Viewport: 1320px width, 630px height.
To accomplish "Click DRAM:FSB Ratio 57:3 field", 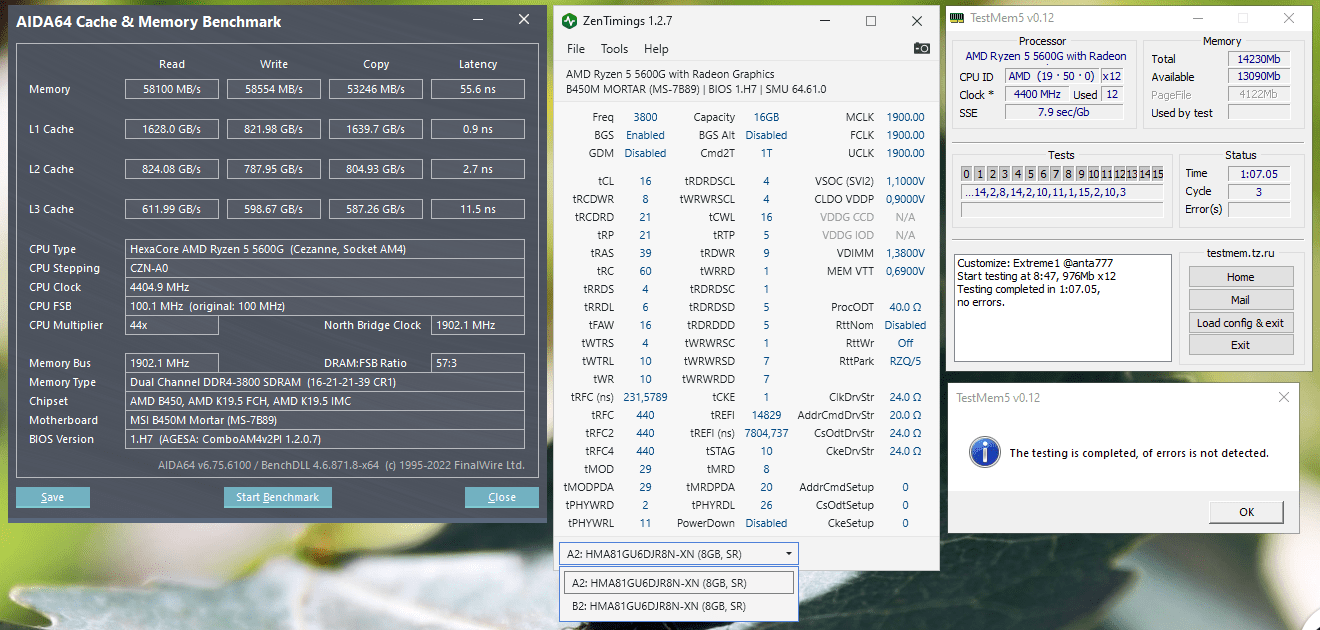I will point(478,363).
